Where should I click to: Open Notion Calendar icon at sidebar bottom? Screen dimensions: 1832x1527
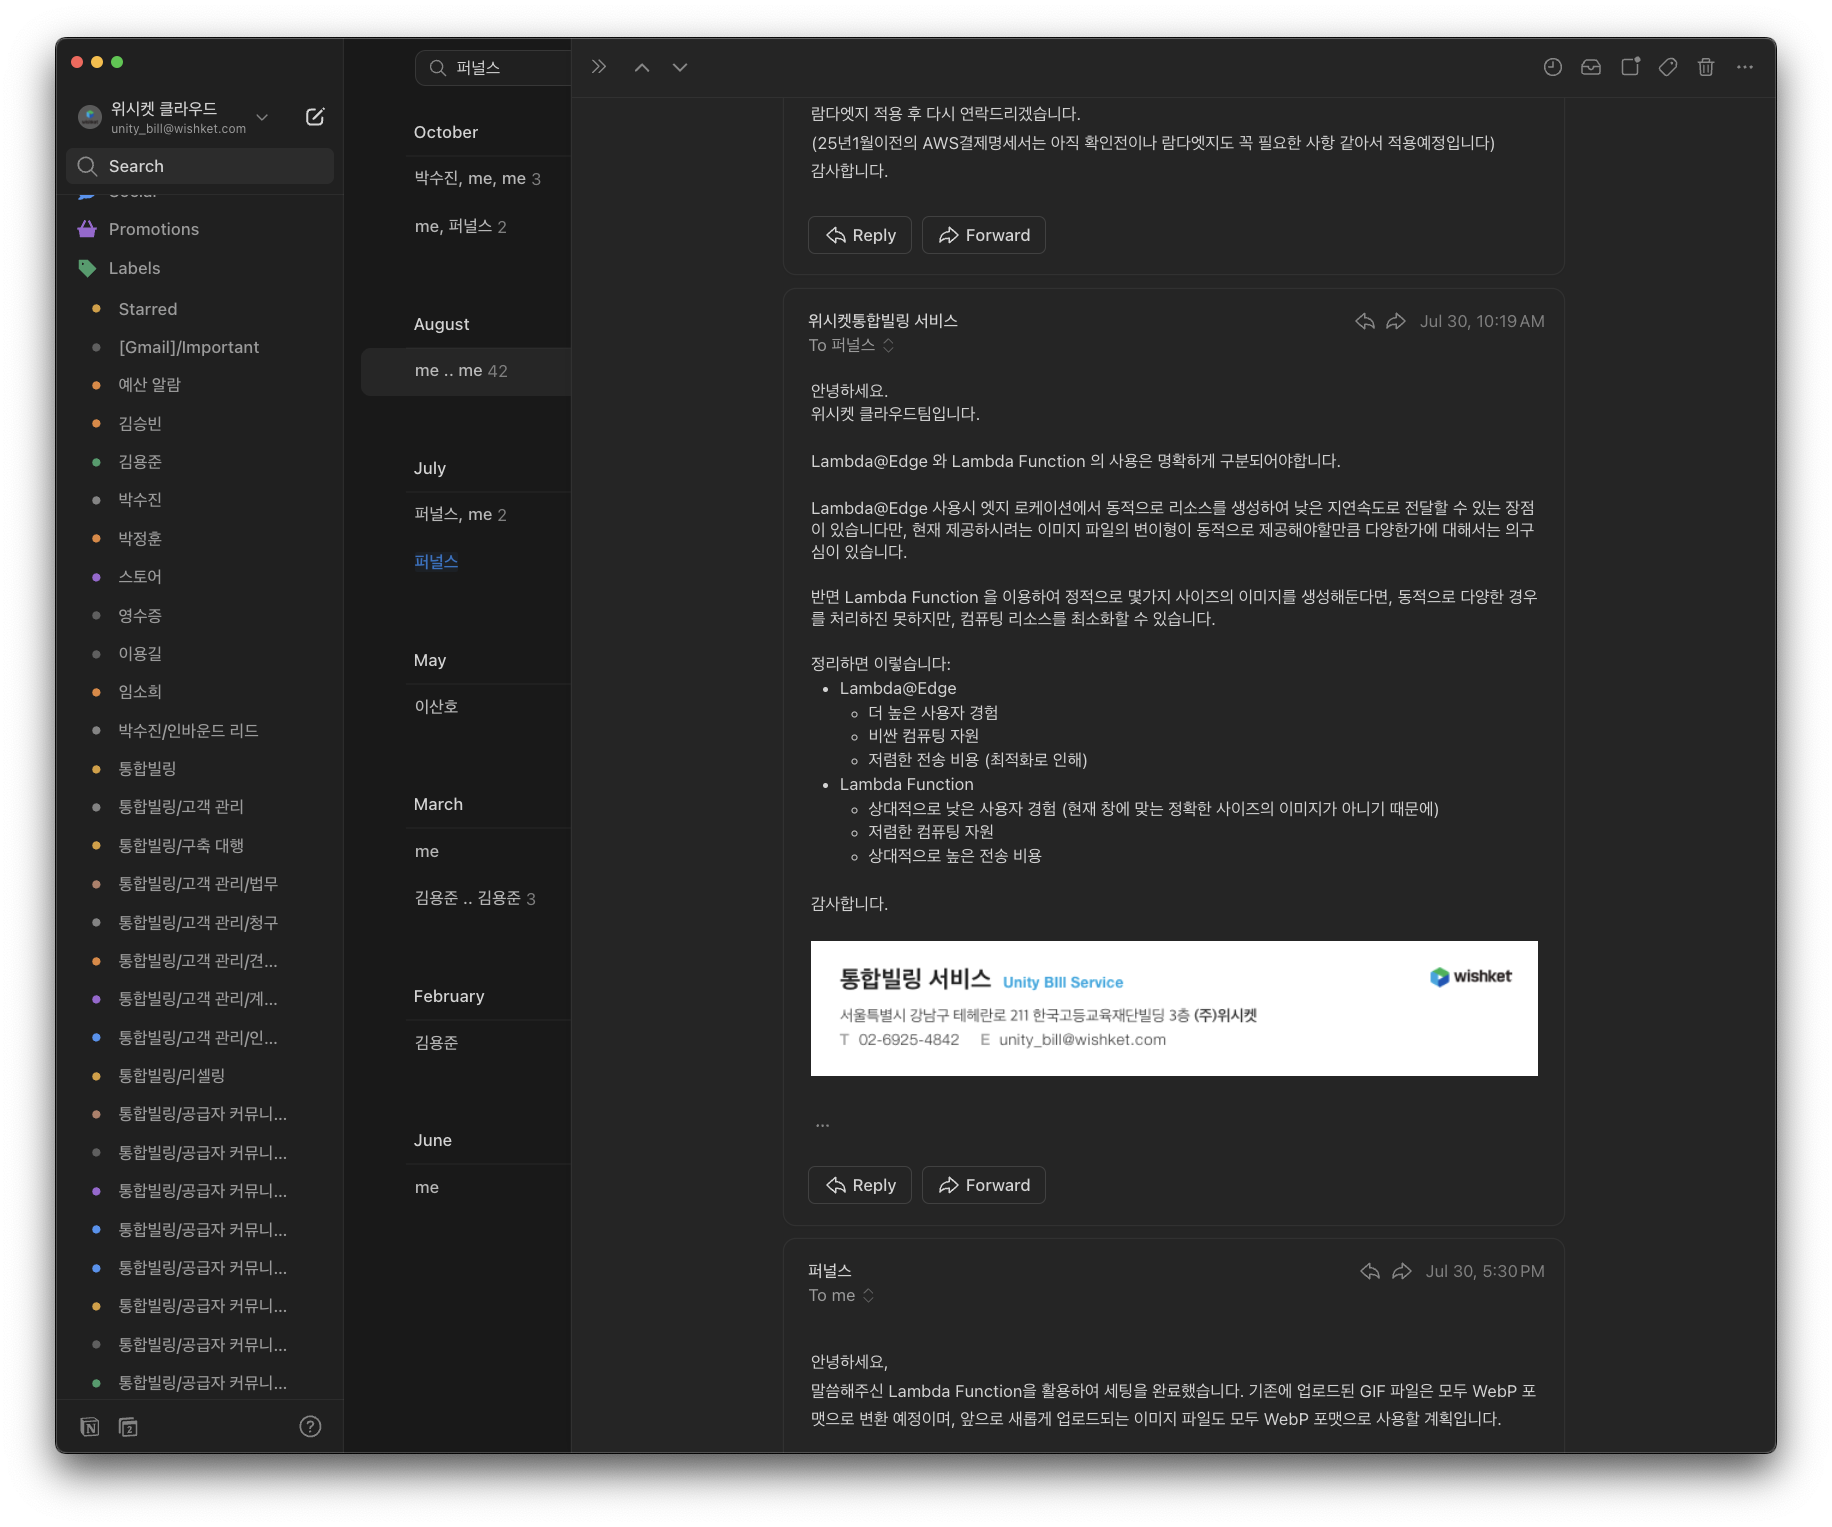pos(128,1426)
